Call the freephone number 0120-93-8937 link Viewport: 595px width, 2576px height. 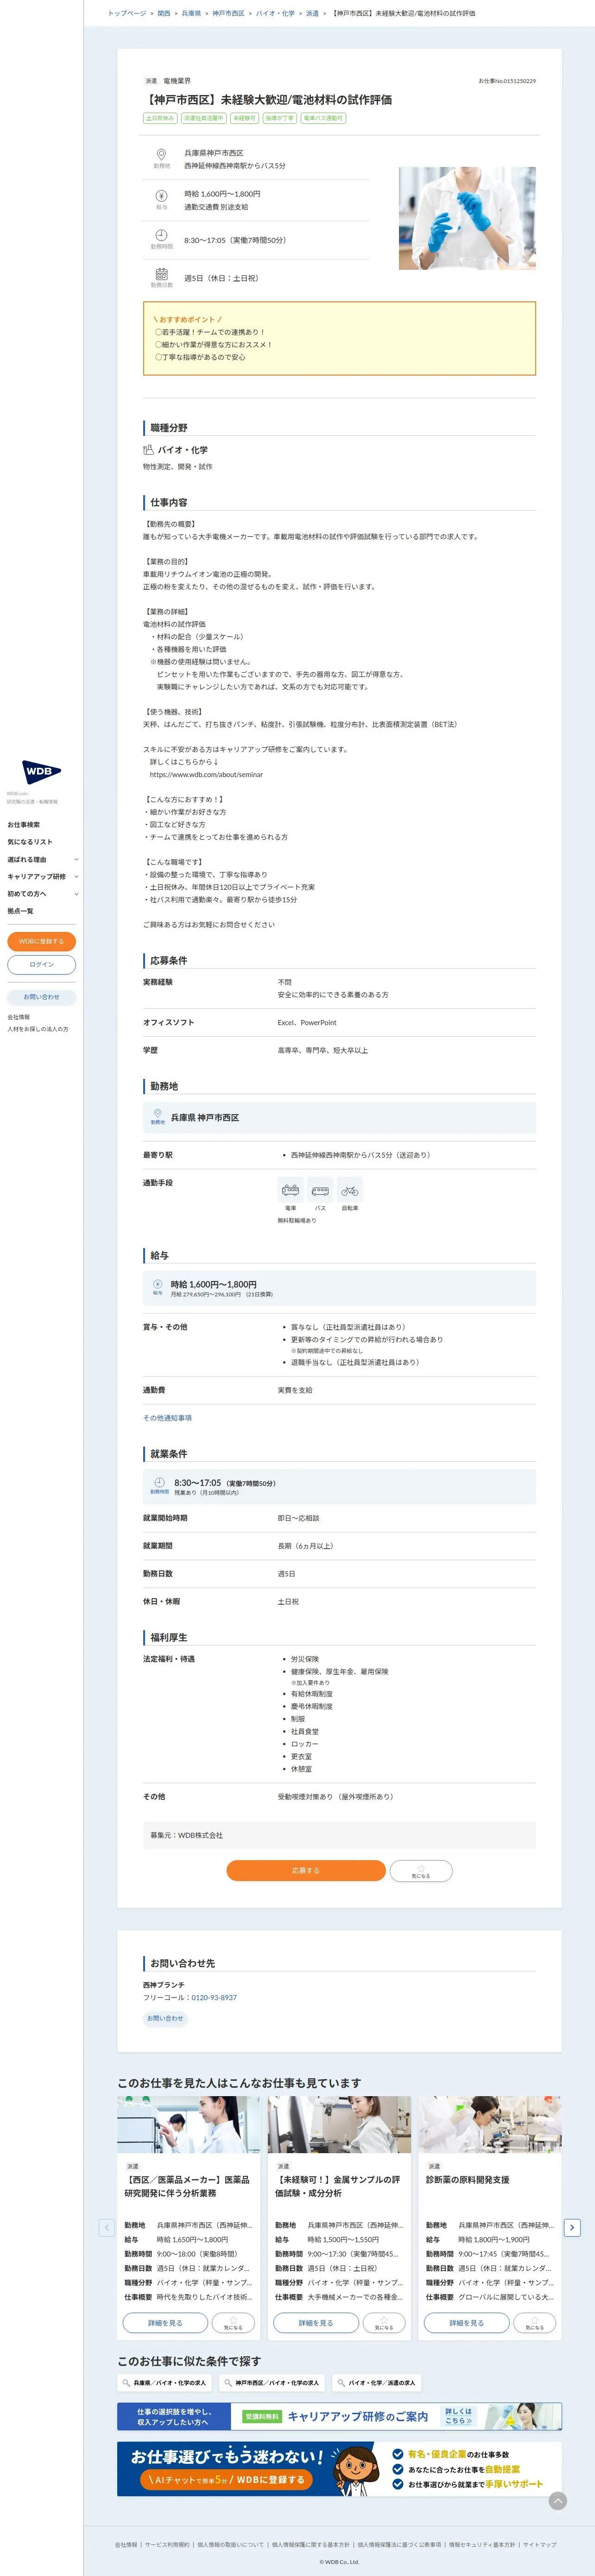point(214,1997)
